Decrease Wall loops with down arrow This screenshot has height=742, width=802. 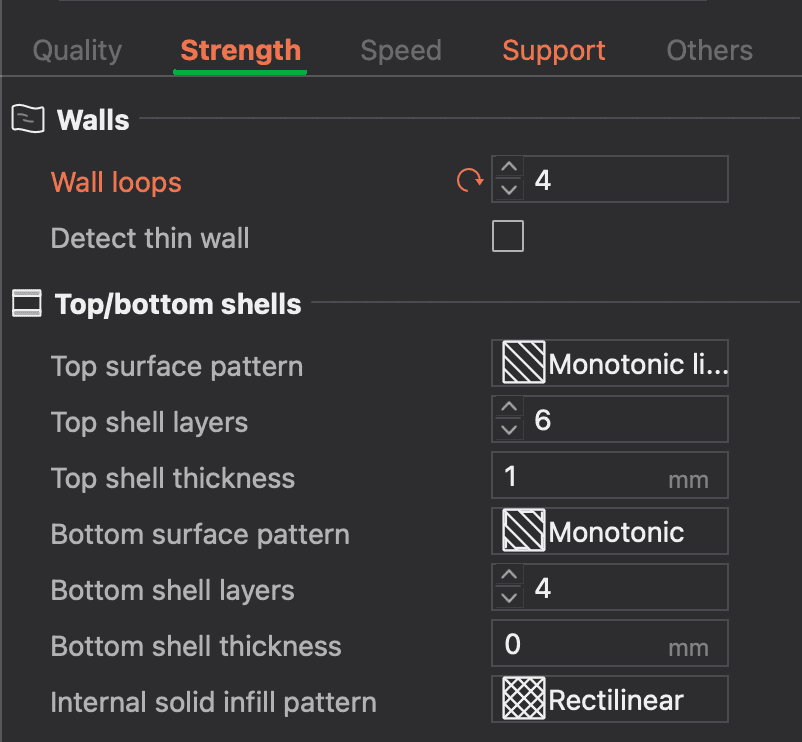(509, 190)
